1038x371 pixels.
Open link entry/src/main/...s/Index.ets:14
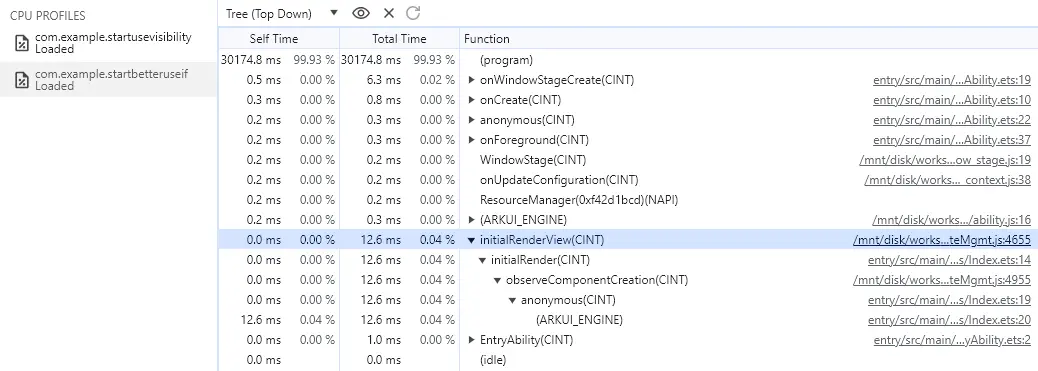(949, 260)
